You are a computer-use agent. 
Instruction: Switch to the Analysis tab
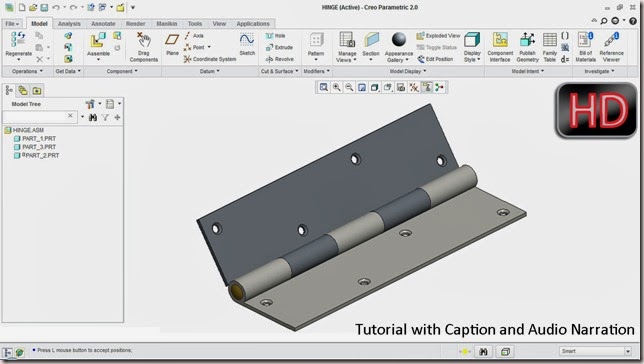tap(69, 24)
